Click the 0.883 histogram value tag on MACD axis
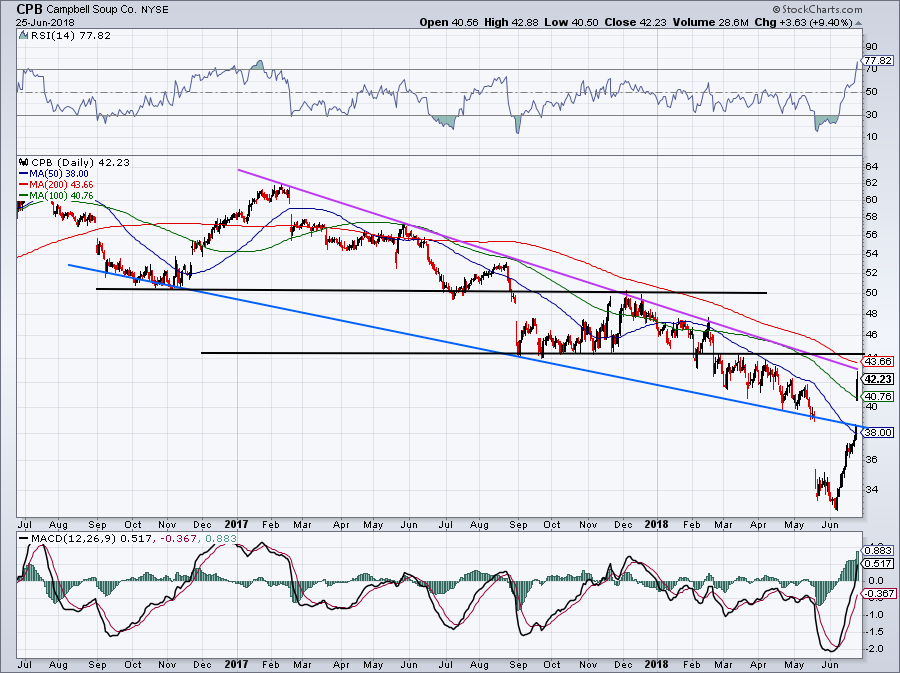900x673 pixels. (878, 551)
